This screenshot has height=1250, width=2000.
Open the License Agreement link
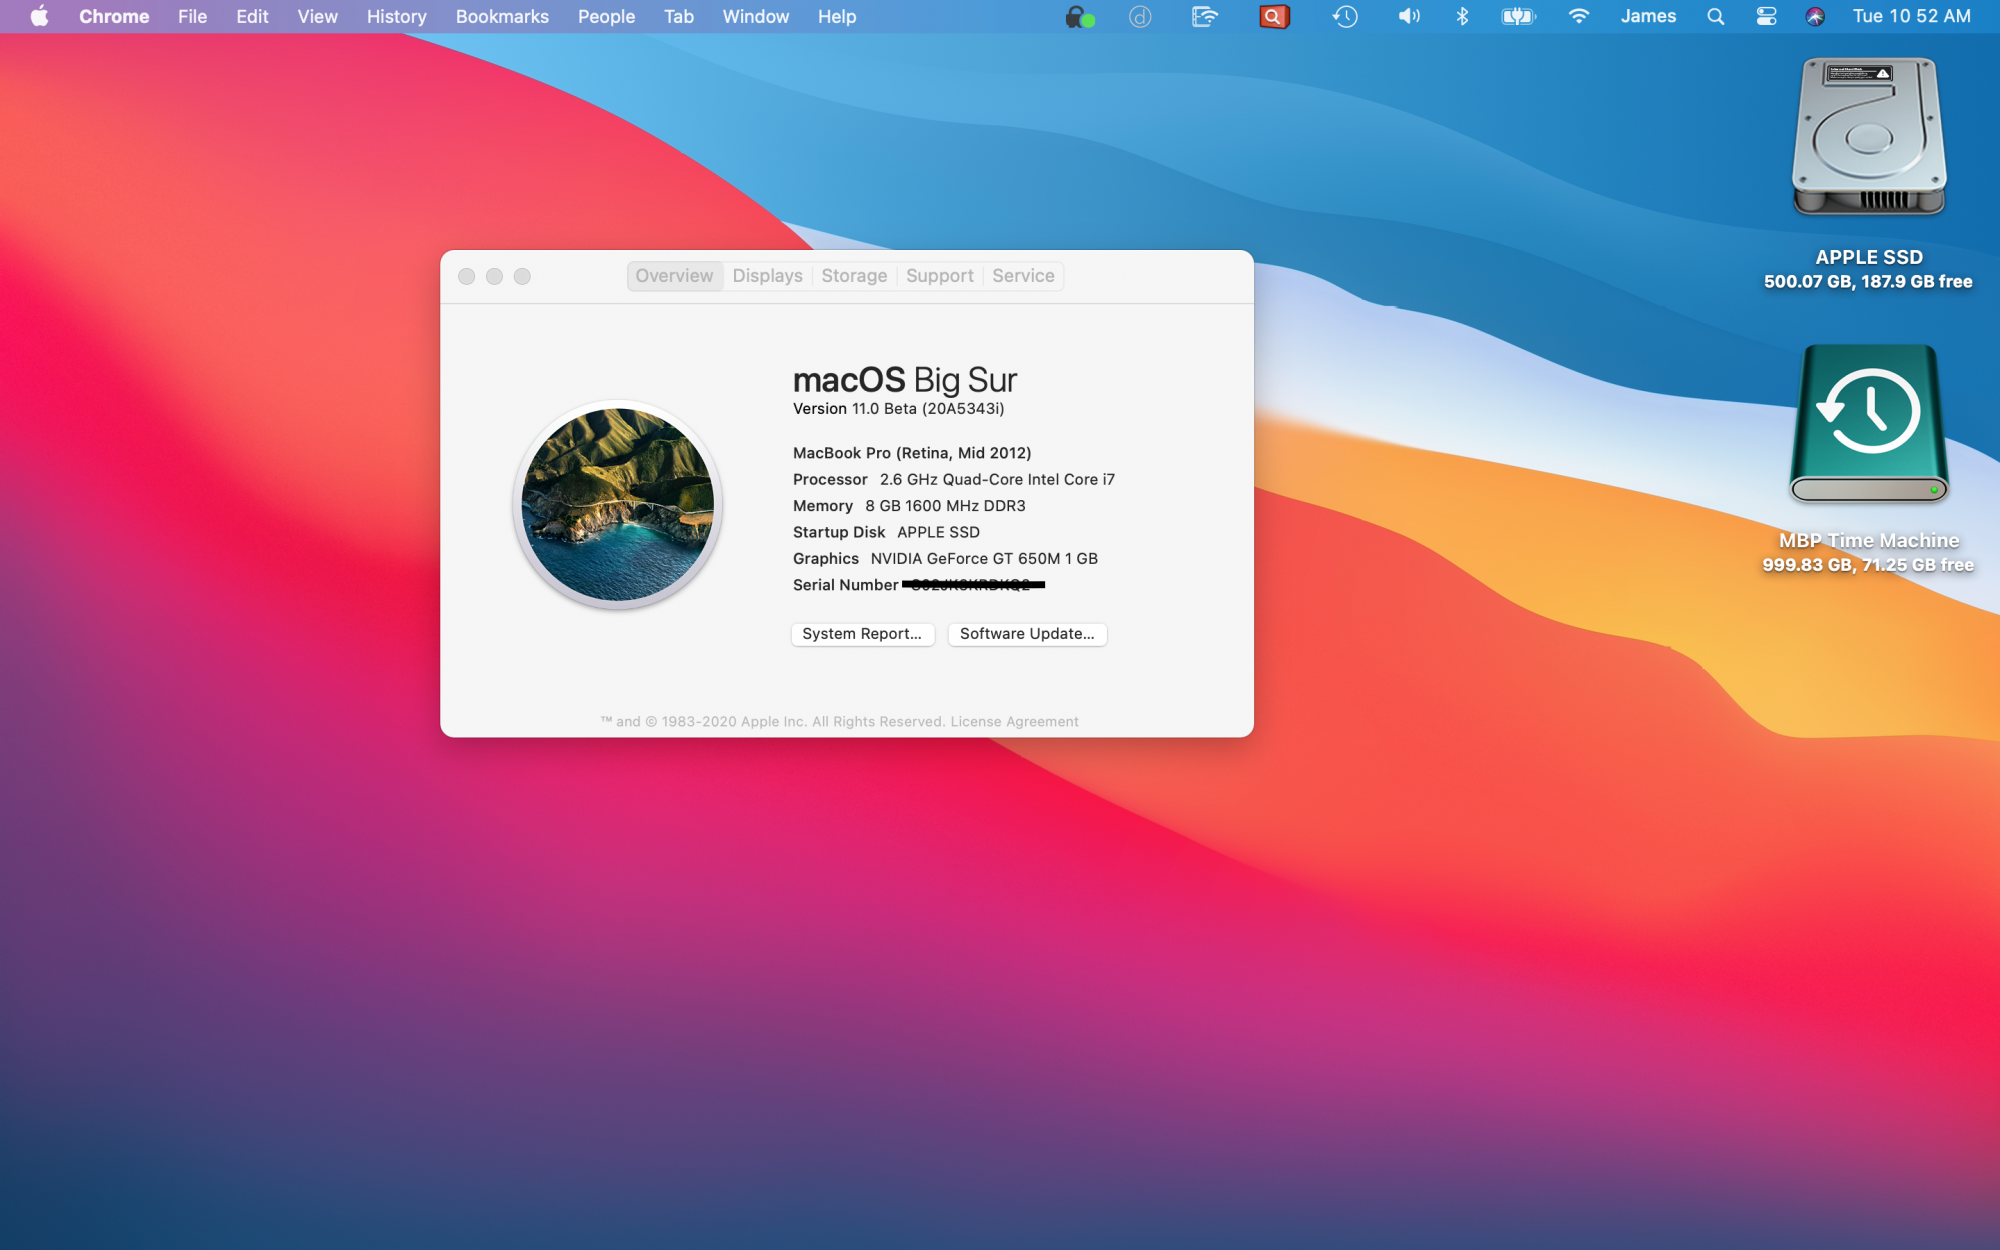tap(1014, 722)
